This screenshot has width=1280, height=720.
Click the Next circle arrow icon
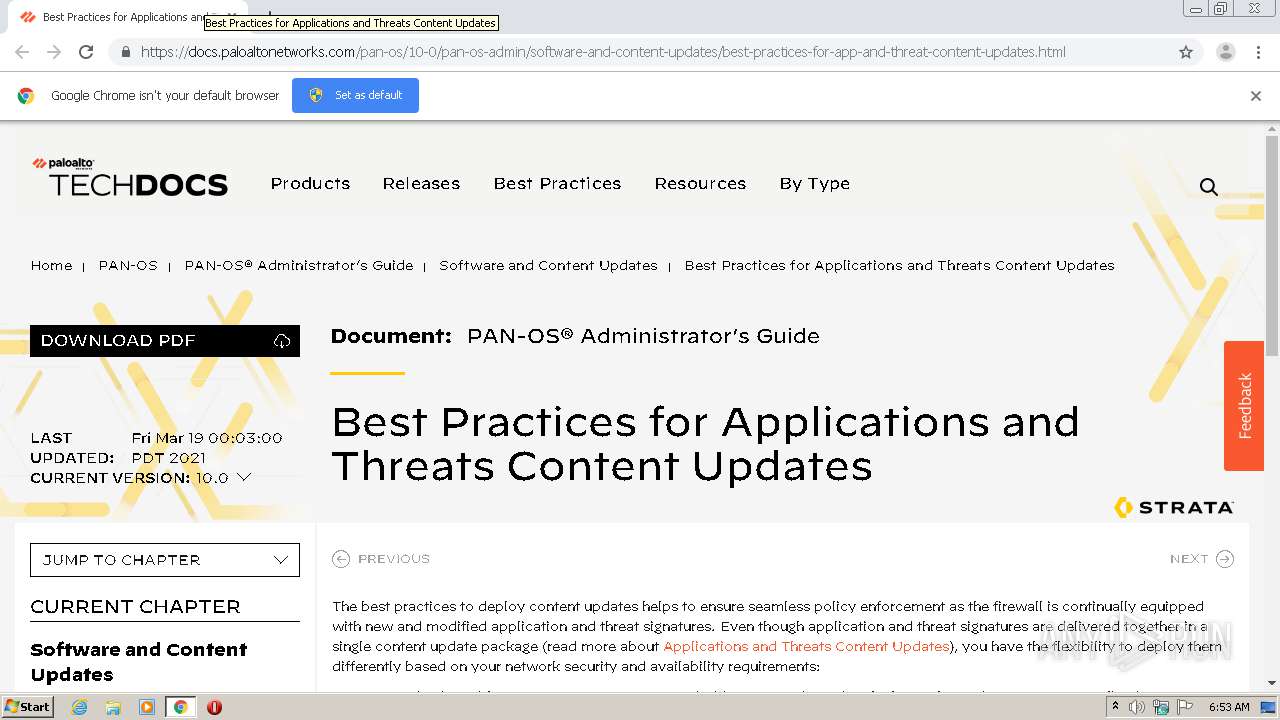click(1225, 559)
